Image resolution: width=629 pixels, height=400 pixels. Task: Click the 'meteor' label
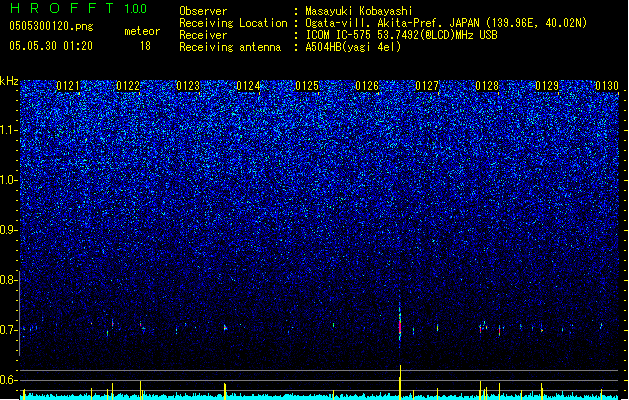tap(142, 31)
